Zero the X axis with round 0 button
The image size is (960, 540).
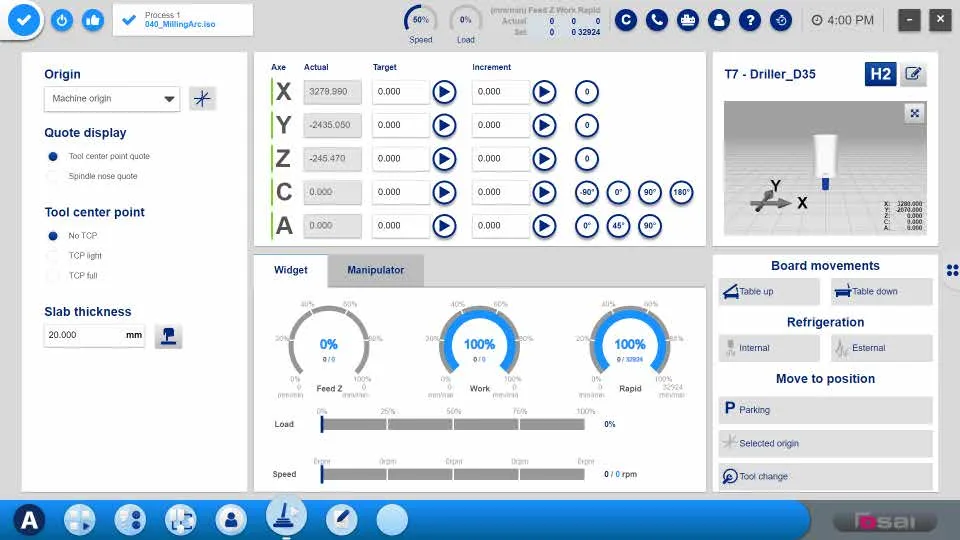587,92
